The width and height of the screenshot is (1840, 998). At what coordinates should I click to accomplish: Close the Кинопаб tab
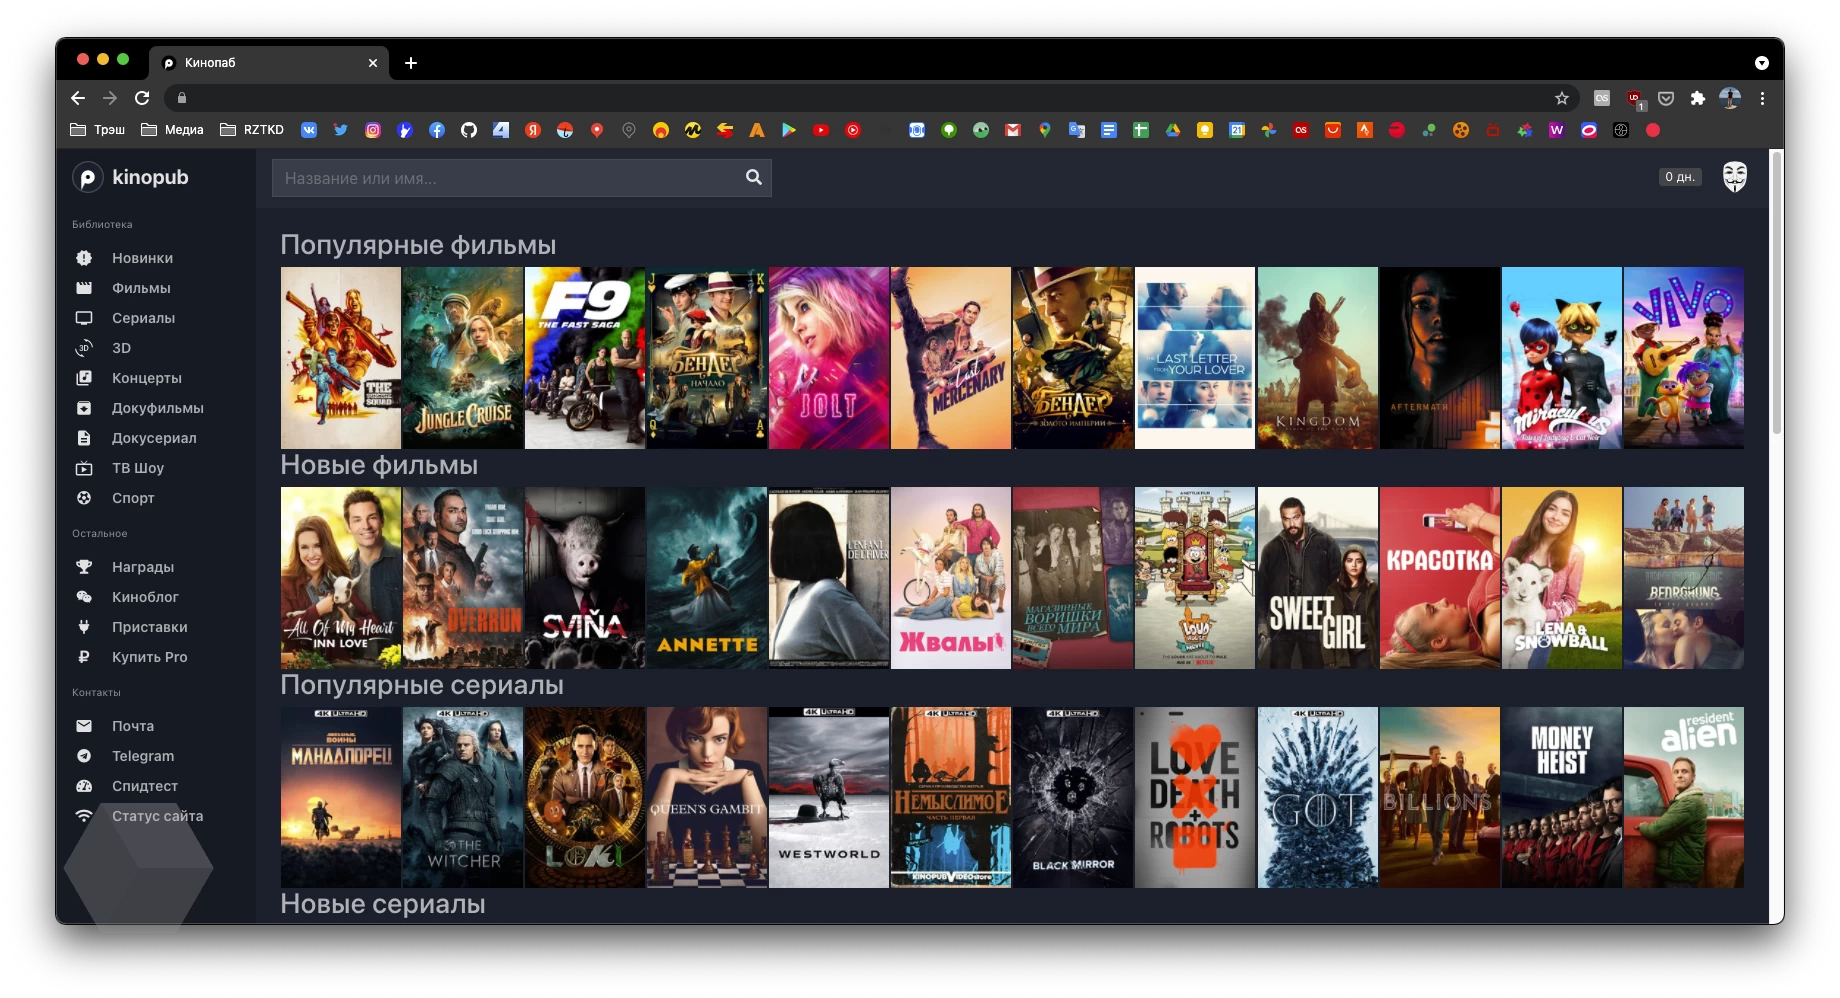[373, 63]
